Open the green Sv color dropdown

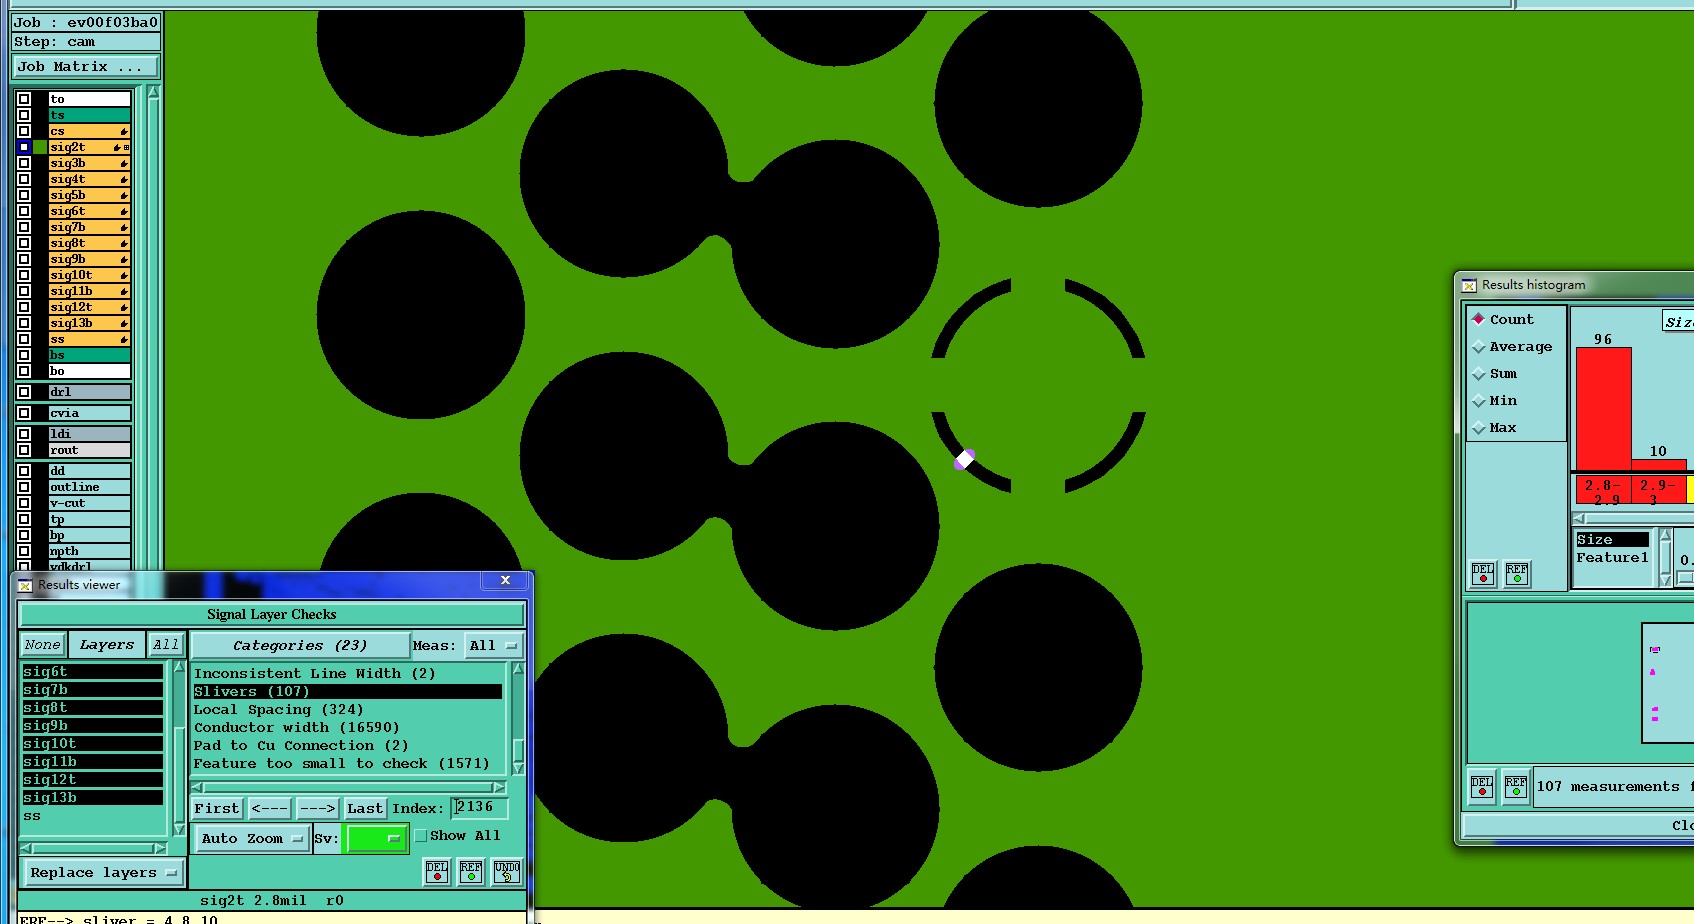tap(376, 839)
